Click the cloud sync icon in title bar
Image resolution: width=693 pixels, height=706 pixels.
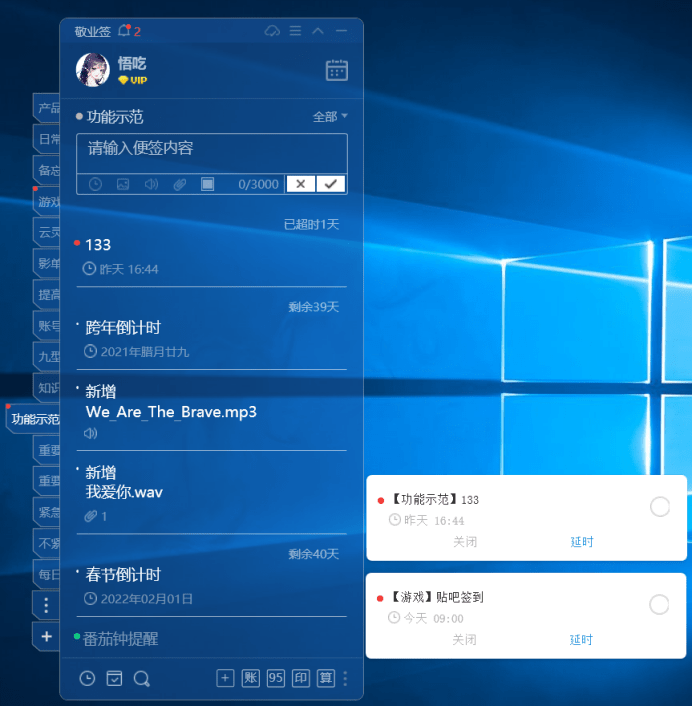(272, 31)
